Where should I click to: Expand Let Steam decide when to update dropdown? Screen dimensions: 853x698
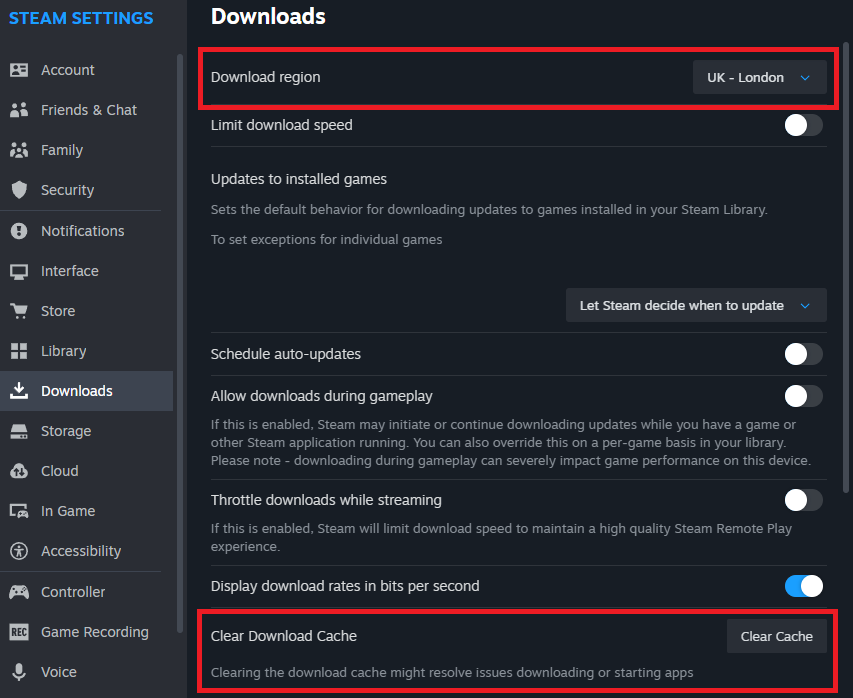696,305
